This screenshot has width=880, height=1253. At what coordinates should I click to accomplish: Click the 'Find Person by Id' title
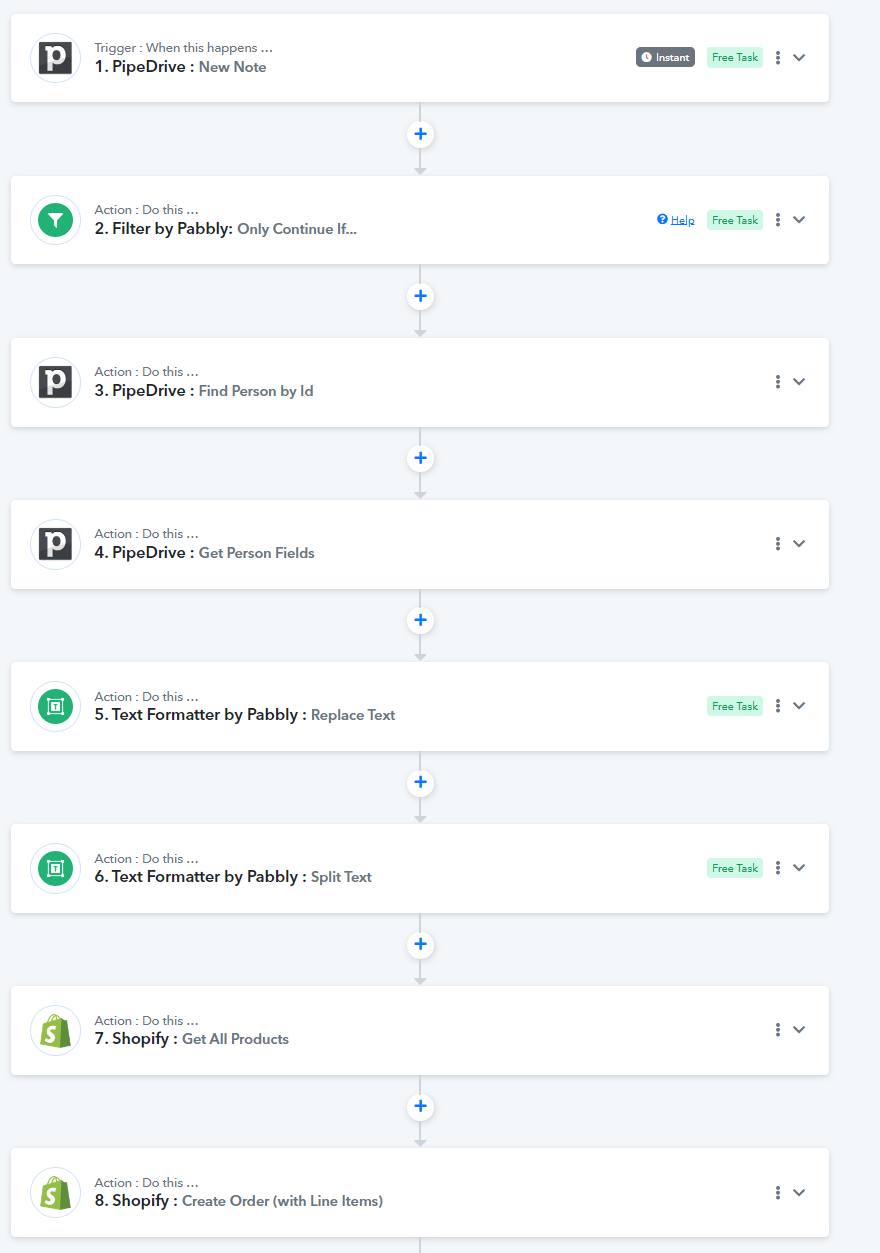pos(256,391)
